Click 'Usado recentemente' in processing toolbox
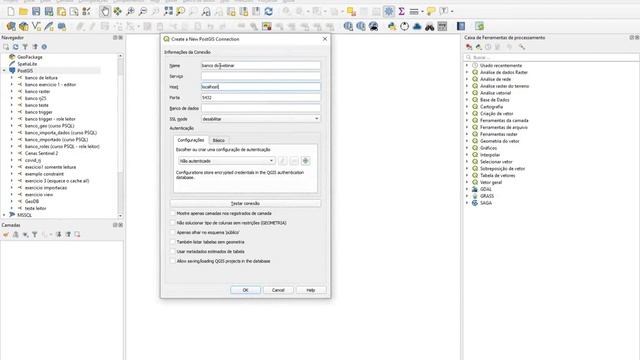 point(501,65)
